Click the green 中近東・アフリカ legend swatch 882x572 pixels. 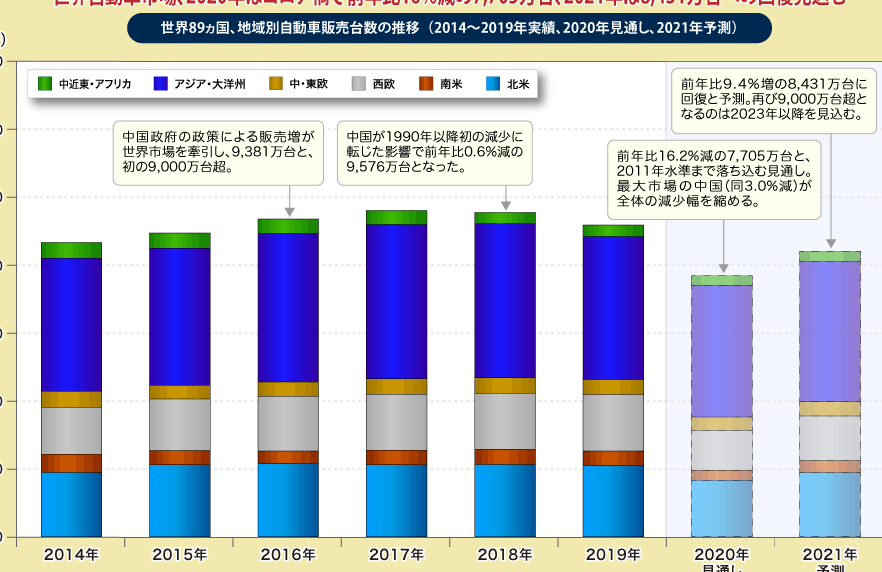pos(44,84)
